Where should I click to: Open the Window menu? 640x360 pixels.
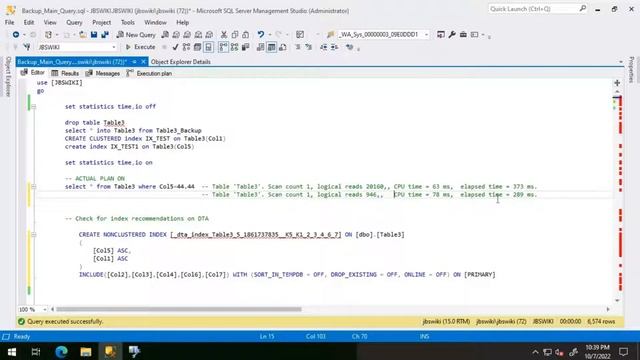point(155,22)
